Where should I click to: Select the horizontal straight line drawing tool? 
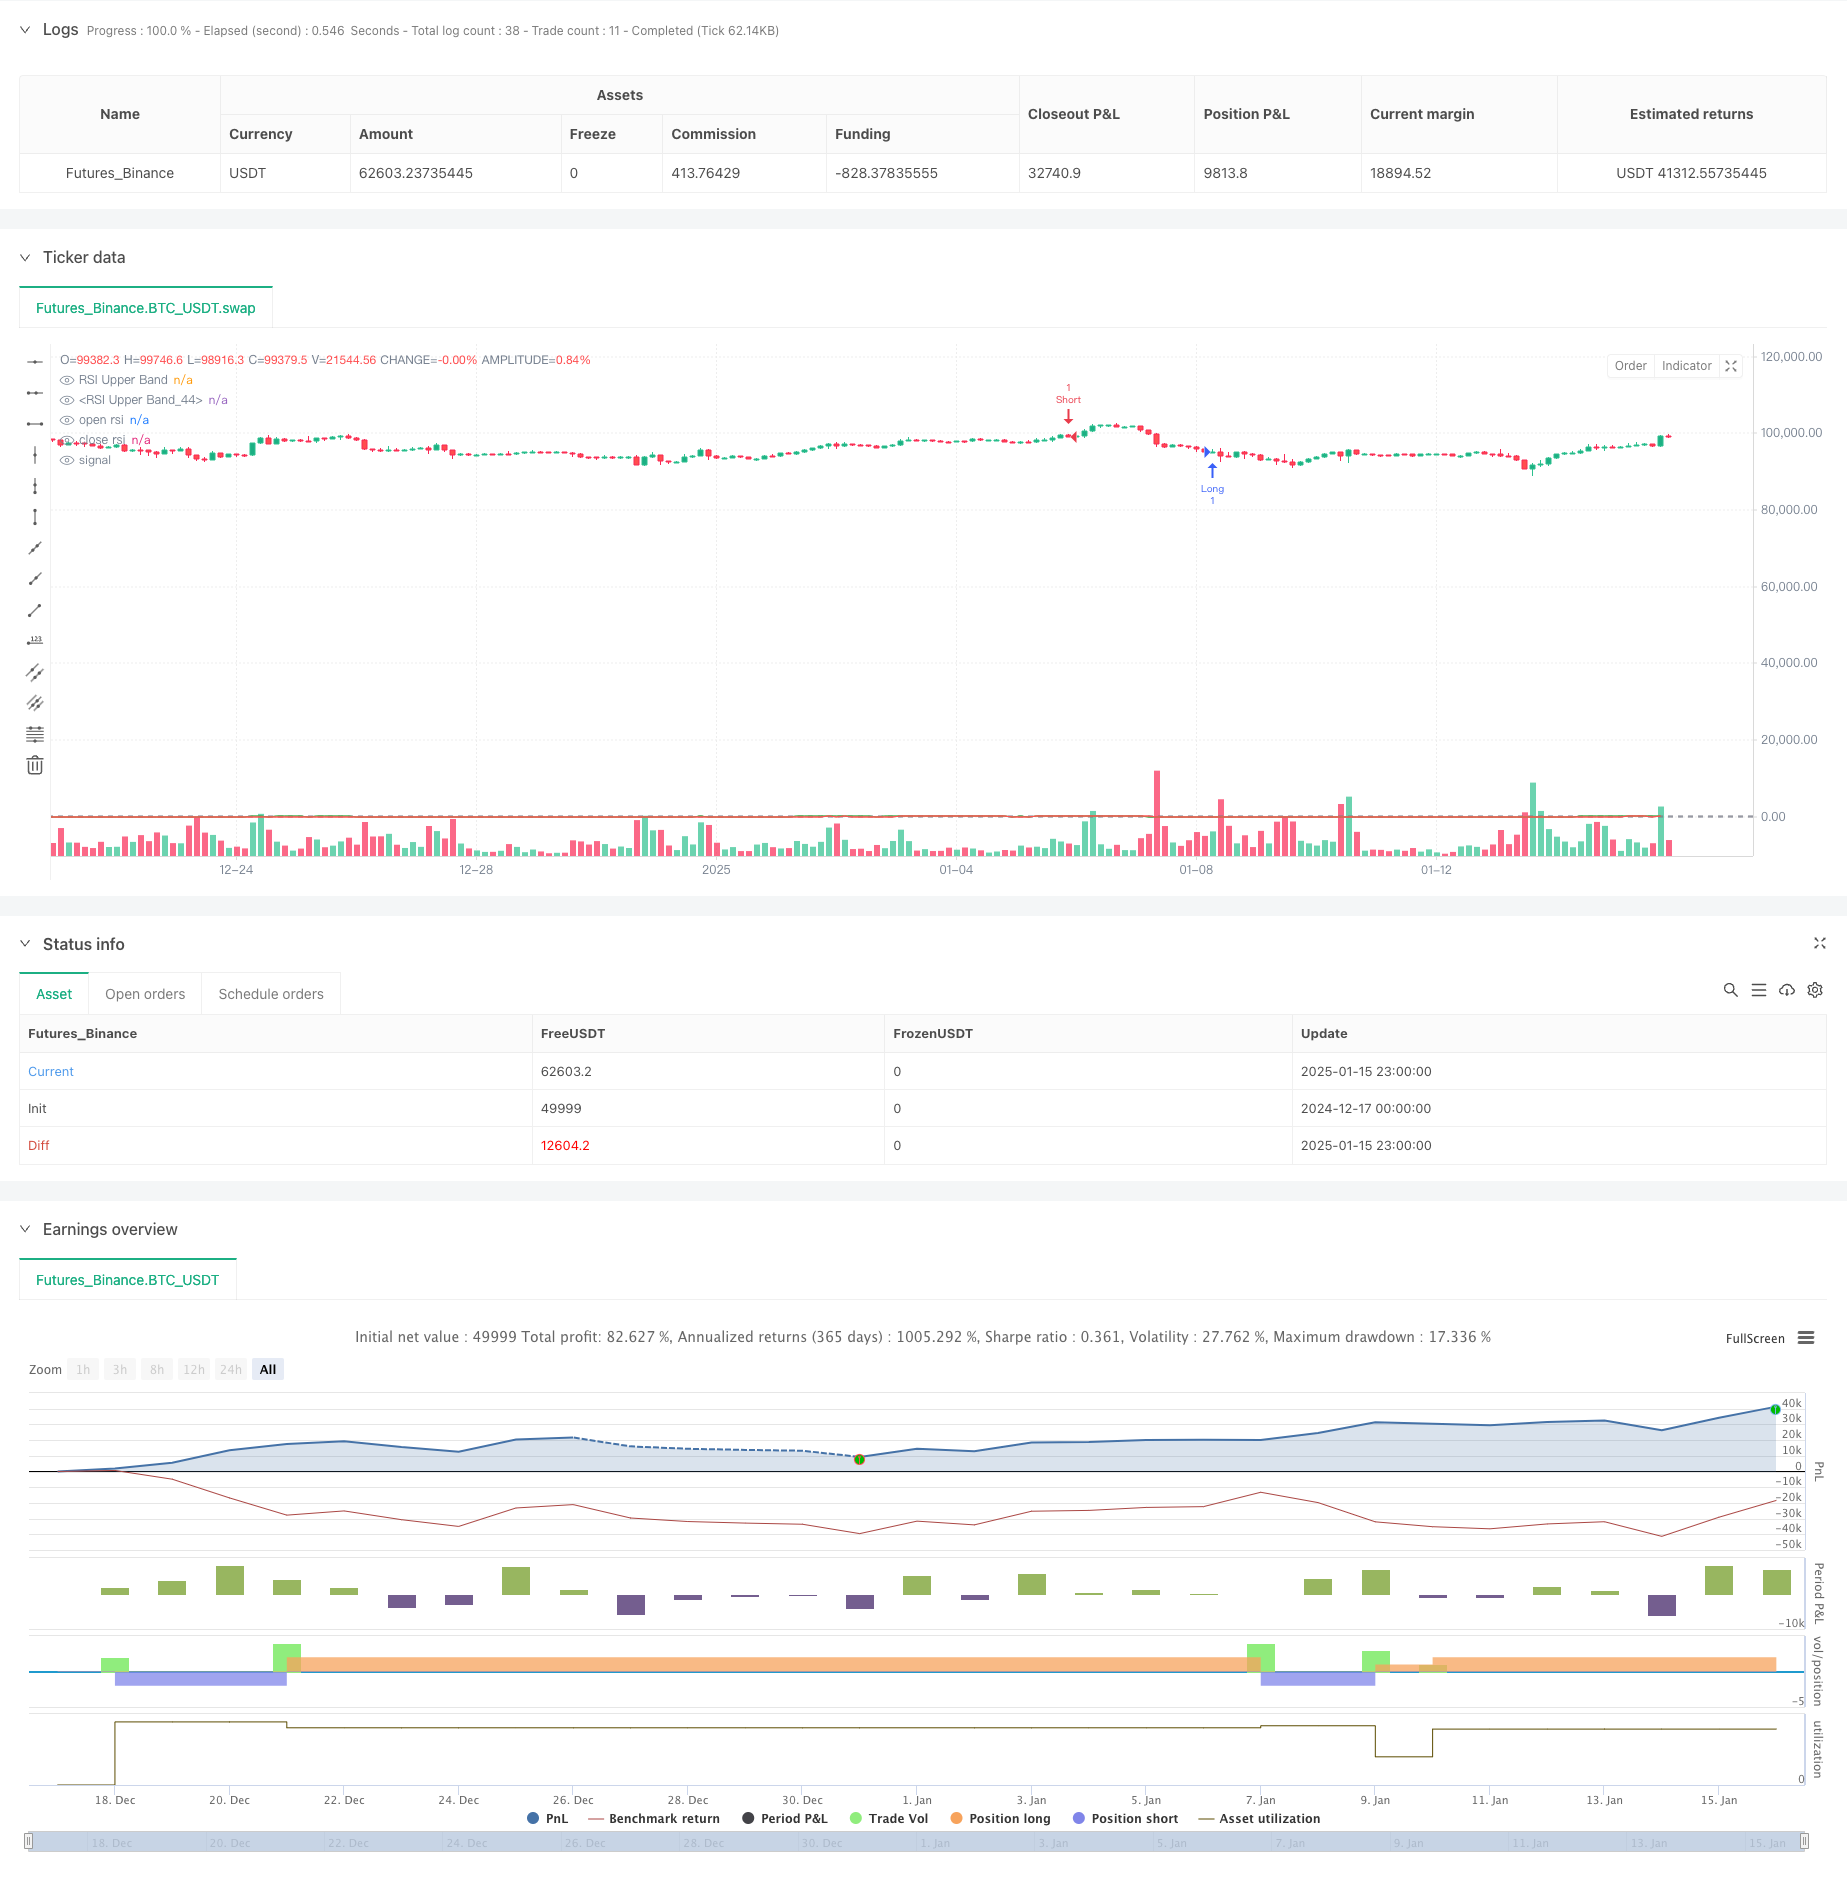coord(35,362)
